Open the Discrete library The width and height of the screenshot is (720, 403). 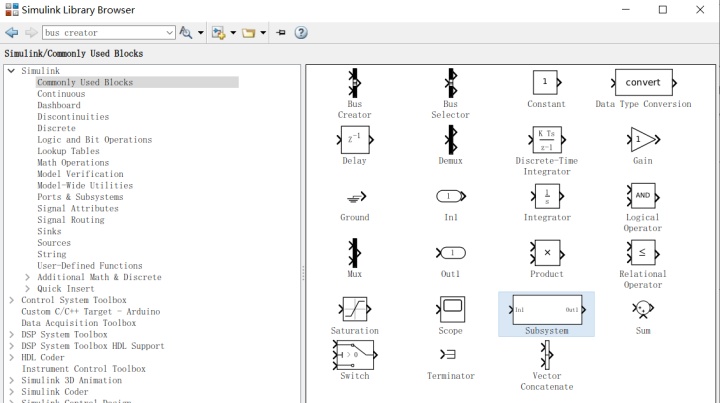(x=56, y=128)
